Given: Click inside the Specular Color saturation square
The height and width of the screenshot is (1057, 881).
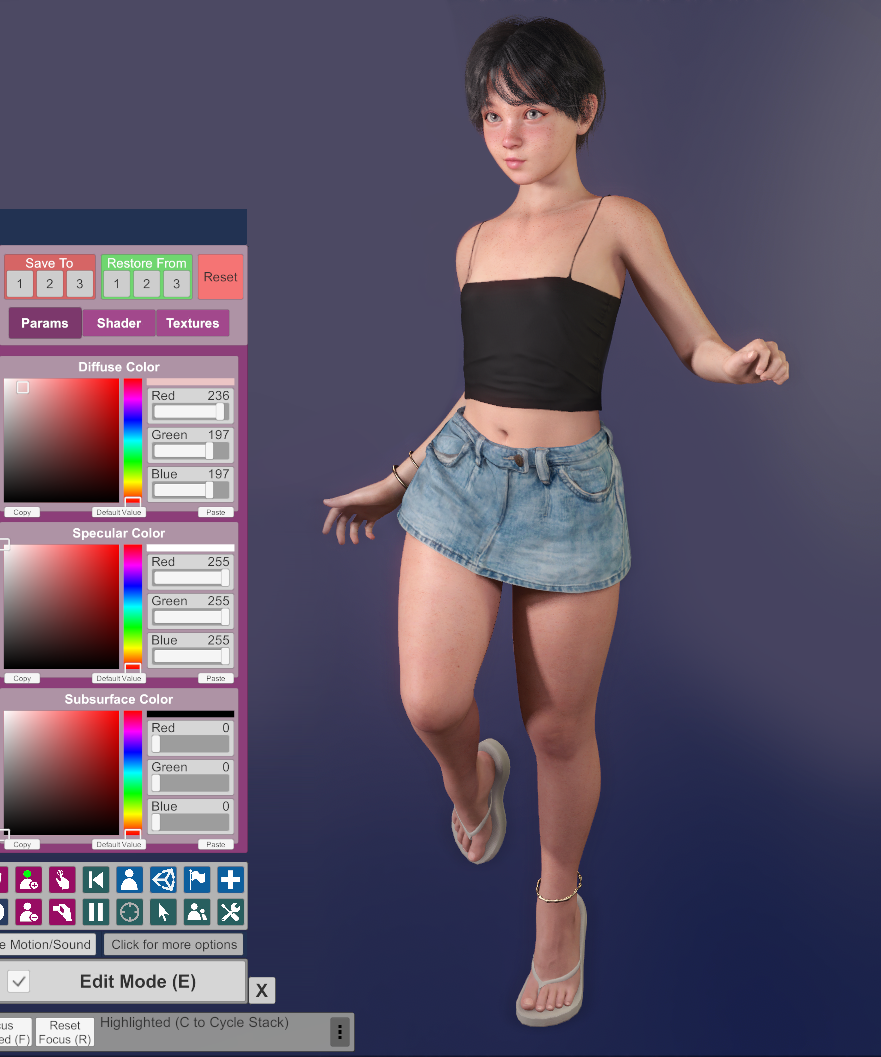Looking at the screenshot, I should click(61, 606).
